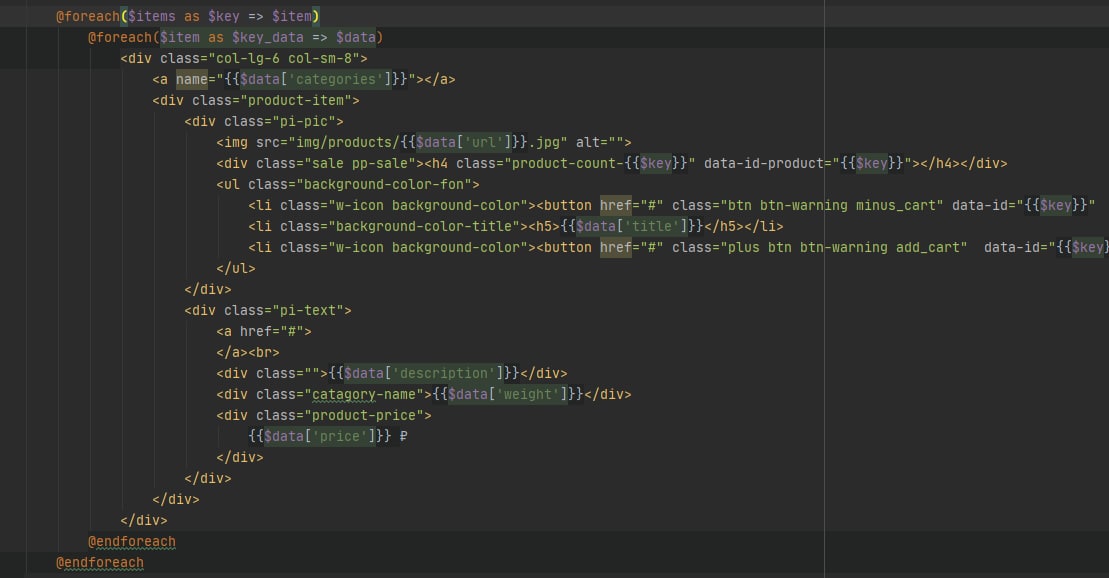Click the "pi-pic" class value
The width and height of the screenshot is (1109, 578).
pyautogui.click(x=303, y=122)
